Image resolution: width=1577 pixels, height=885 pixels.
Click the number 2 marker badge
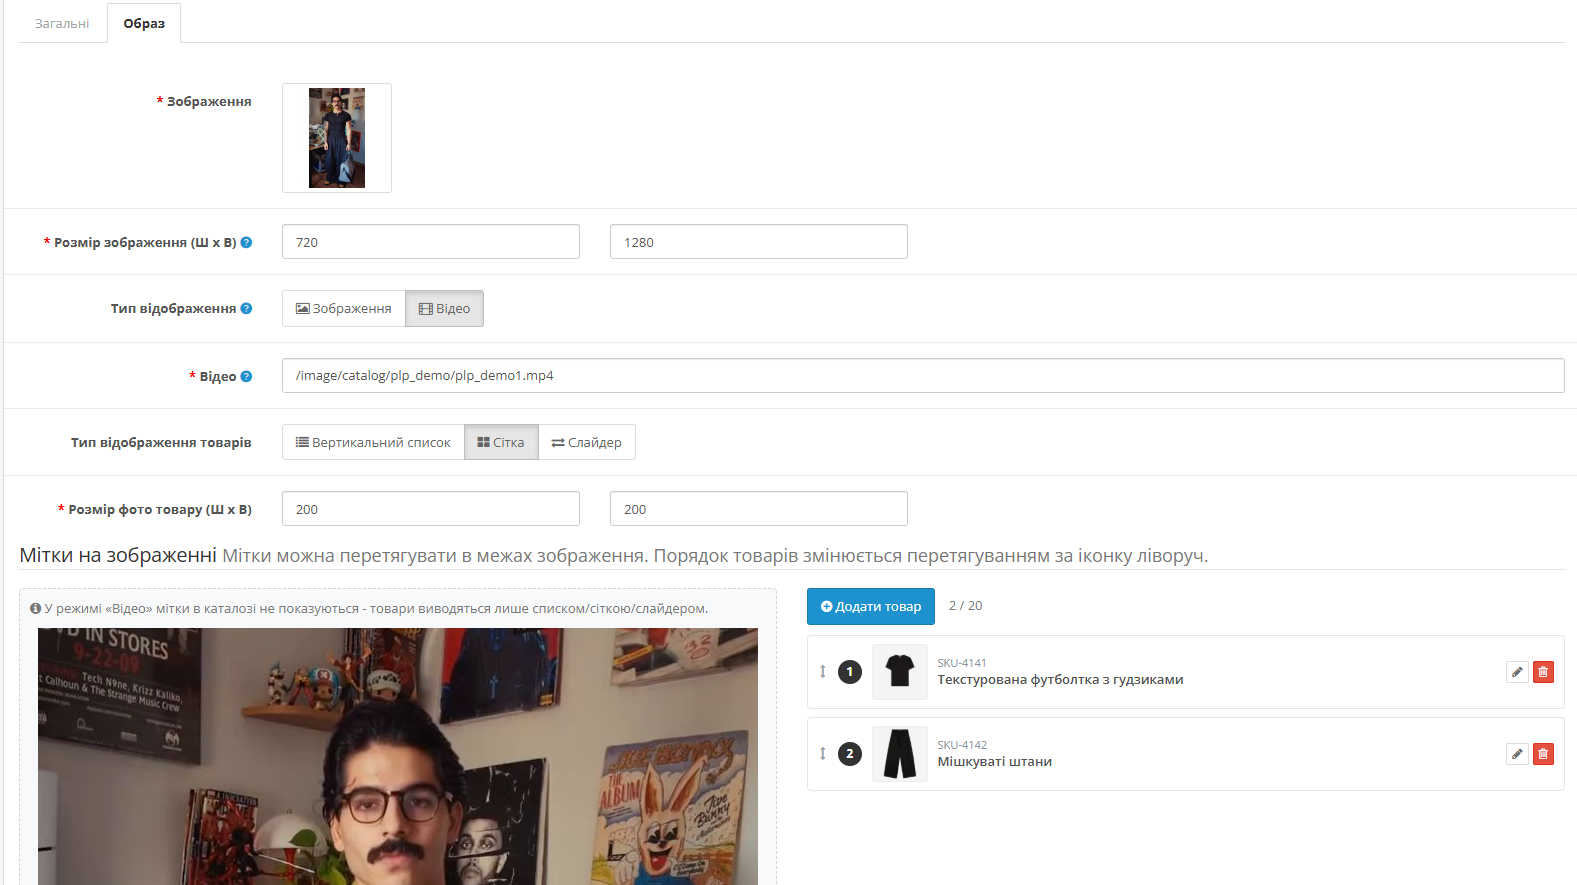pos(850,754)
